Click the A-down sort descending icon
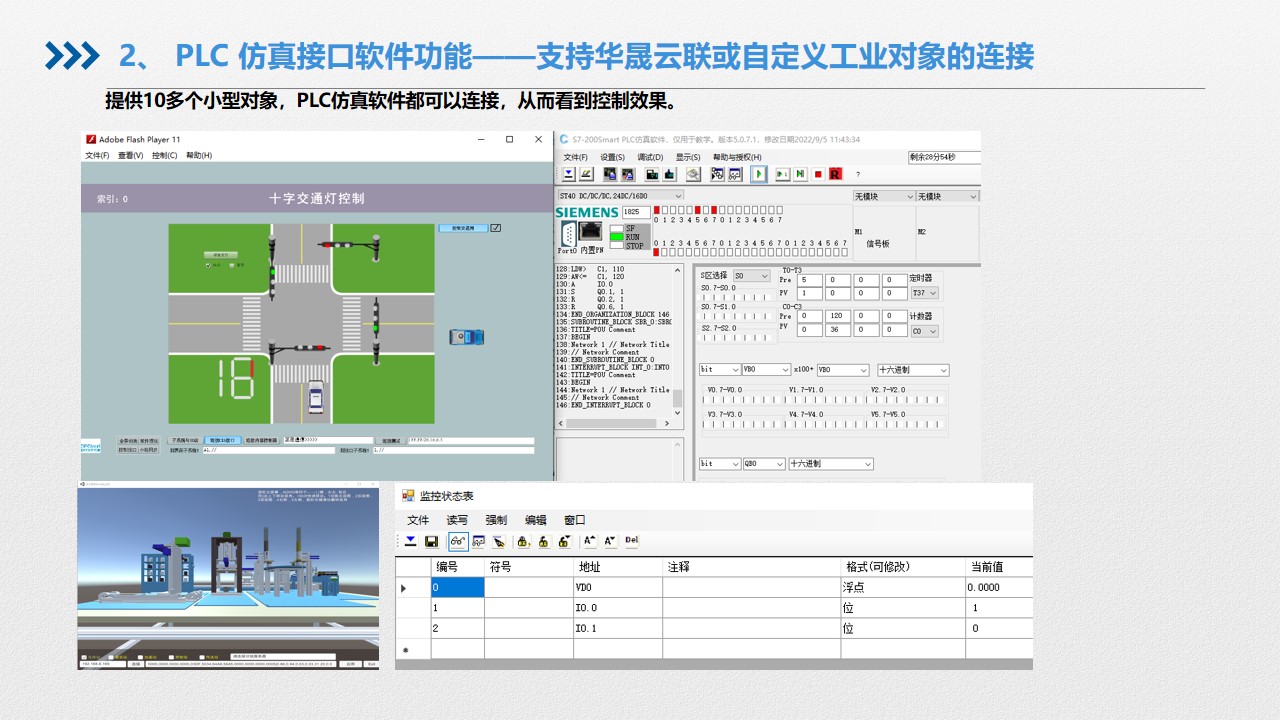Image resolution: width=1280 pixels, height=720 pixels. [x=610, y=541]
